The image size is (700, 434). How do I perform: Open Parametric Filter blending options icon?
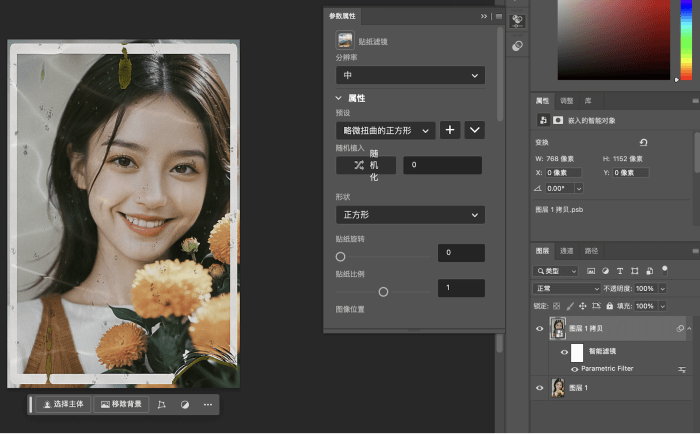point(682,369)
